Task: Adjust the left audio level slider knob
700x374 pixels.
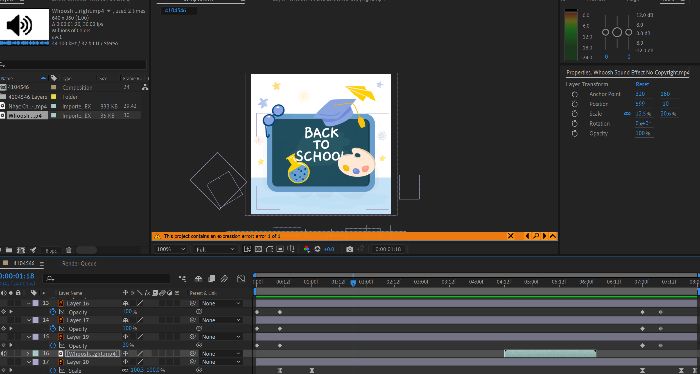Action: click(x=605, y=32)
